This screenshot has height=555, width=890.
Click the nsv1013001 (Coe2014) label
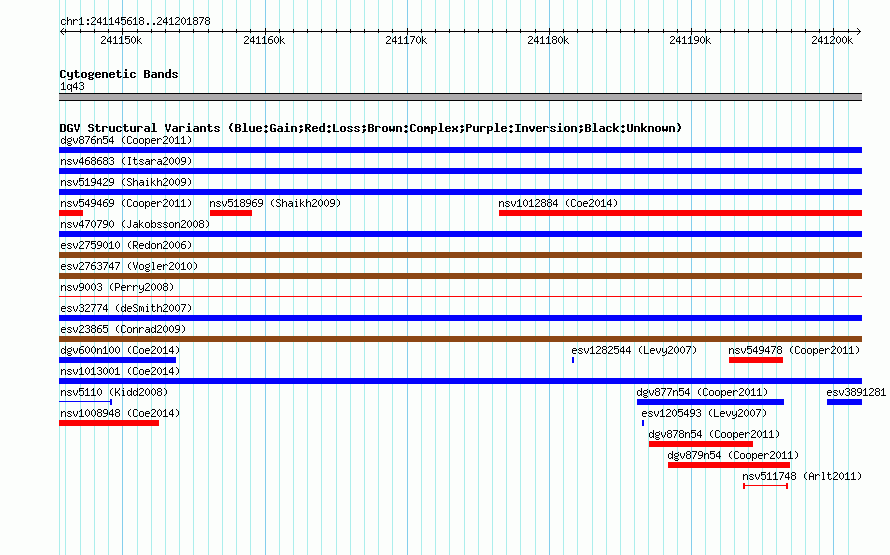coord(120,371)
